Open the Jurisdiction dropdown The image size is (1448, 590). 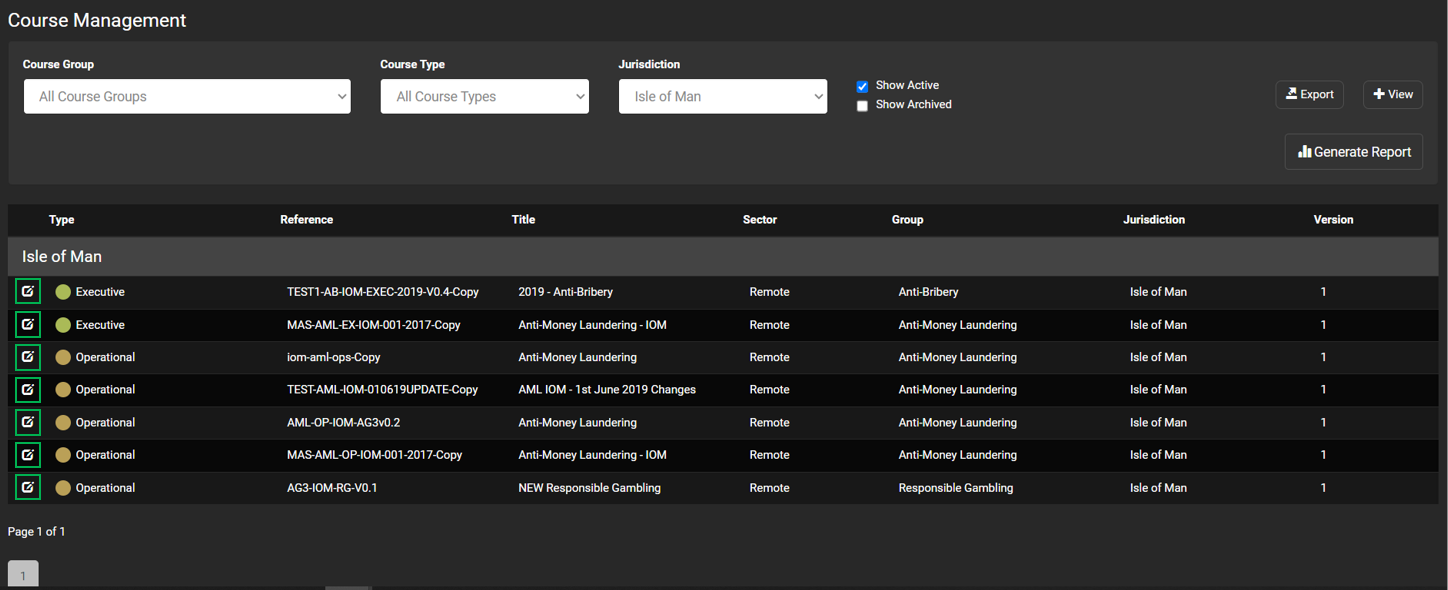[x=723, y=96]
